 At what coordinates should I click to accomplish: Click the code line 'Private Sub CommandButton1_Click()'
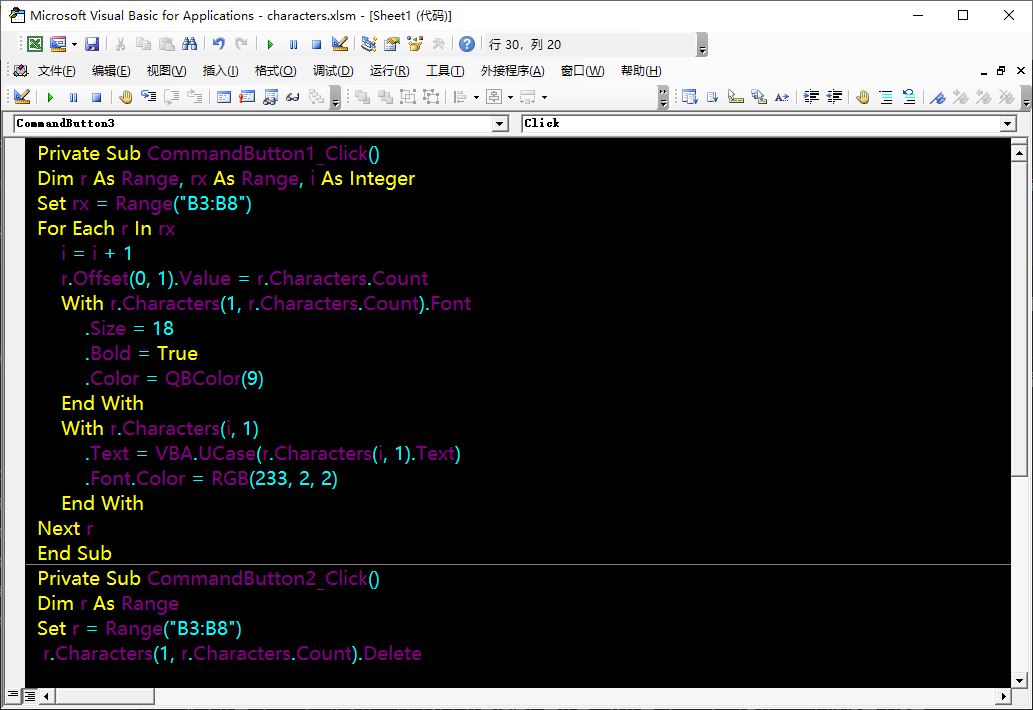208,153
